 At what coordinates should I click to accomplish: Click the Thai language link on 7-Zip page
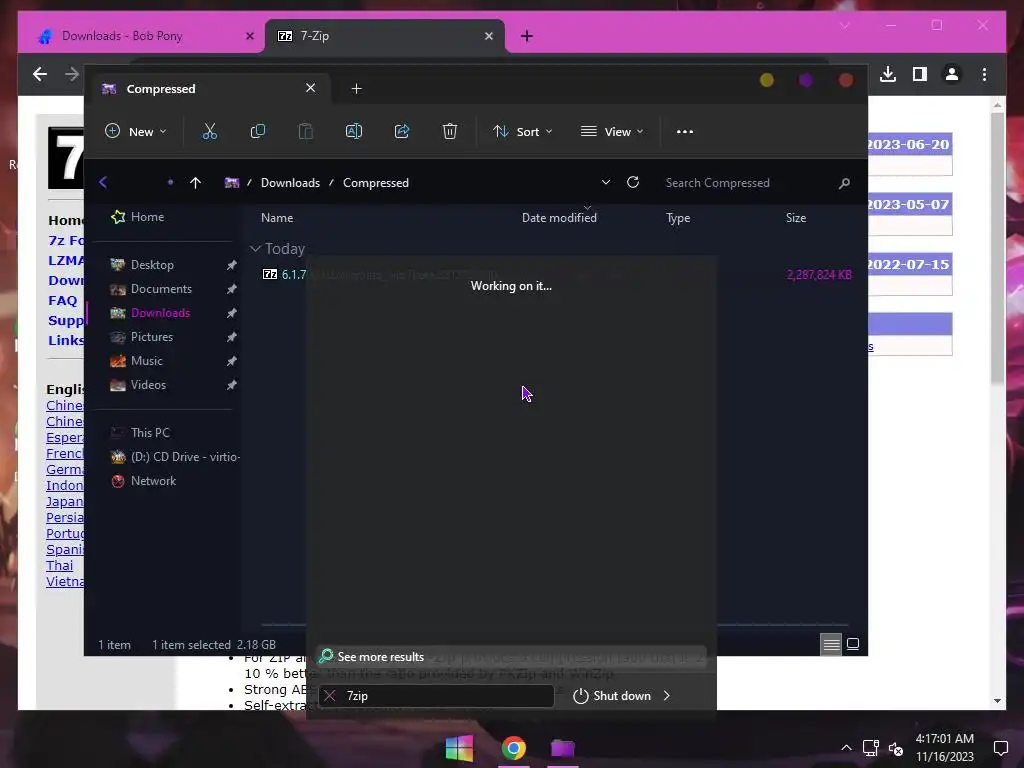point(59,566)
